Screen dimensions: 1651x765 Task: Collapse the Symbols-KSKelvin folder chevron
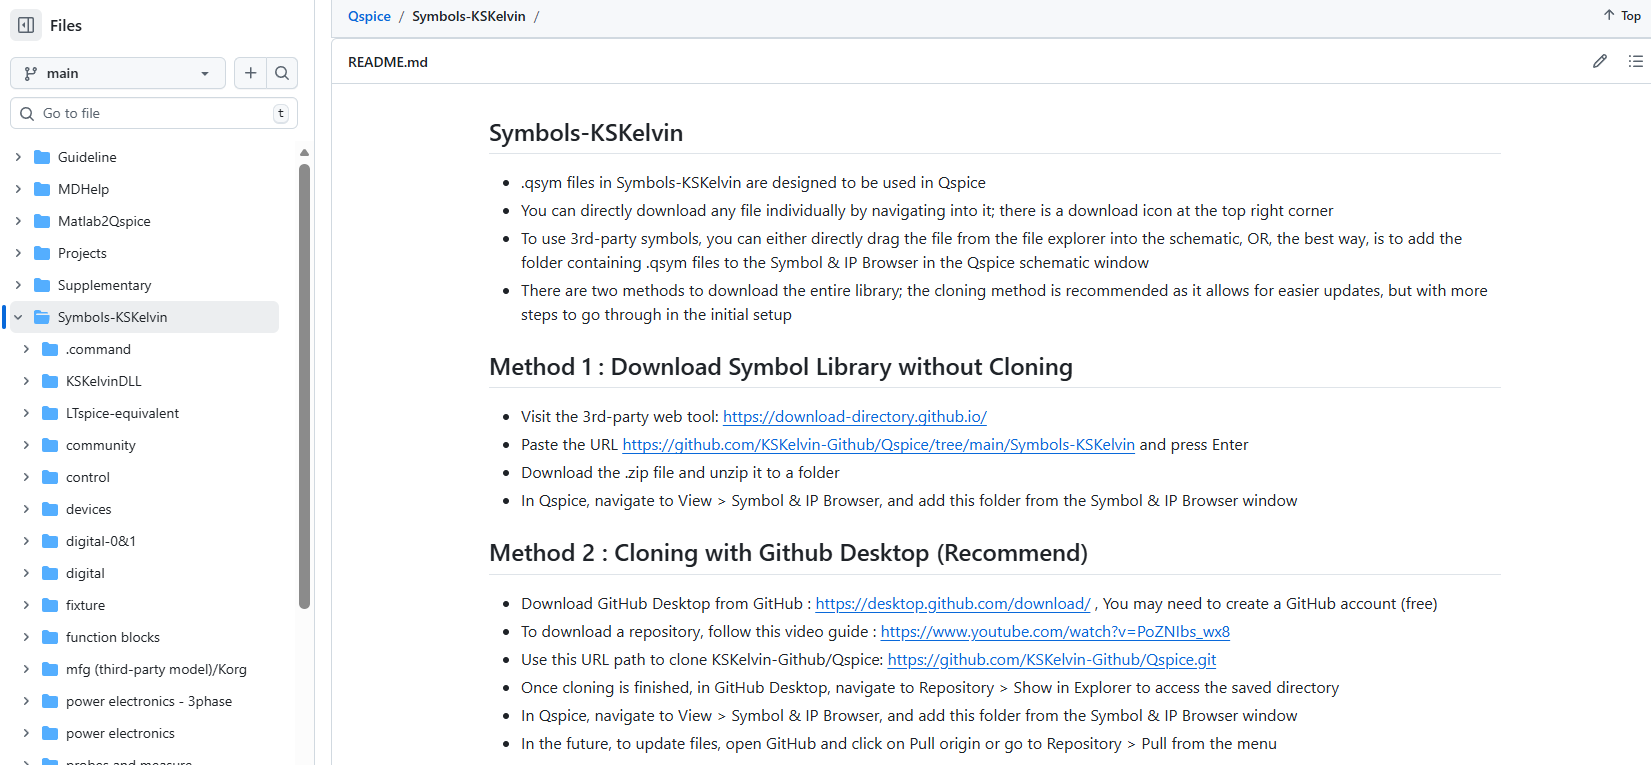click(18, 317)
